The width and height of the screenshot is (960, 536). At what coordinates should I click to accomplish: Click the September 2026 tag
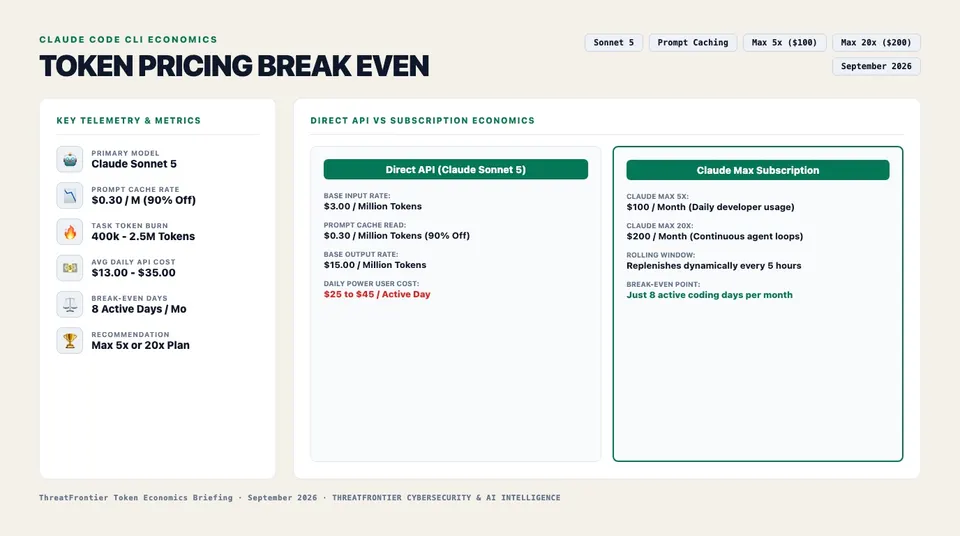[876, 66]
